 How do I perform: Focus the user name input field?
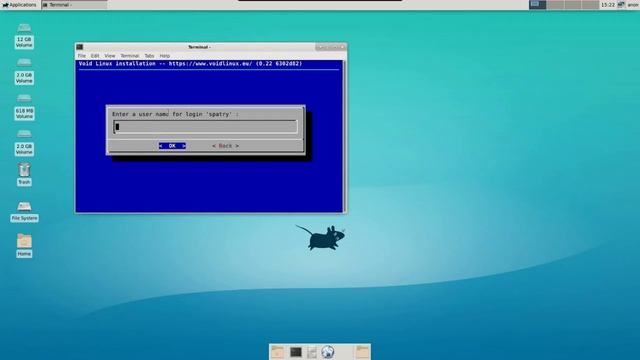pyautogui.click(x=205, y=127)
